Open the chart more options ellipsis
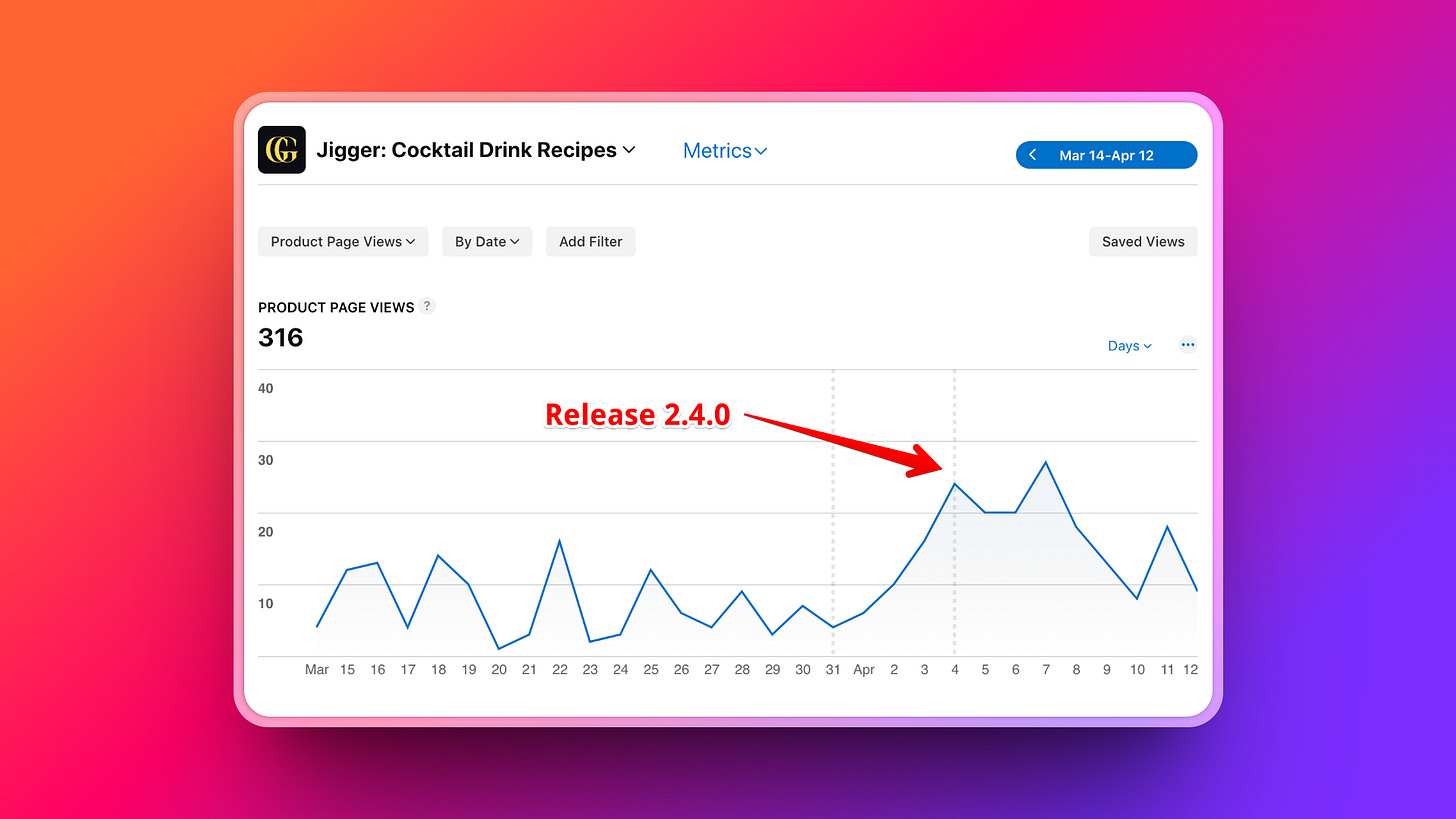Screen dimensions: 1456x819 (x=1188, y=345)
